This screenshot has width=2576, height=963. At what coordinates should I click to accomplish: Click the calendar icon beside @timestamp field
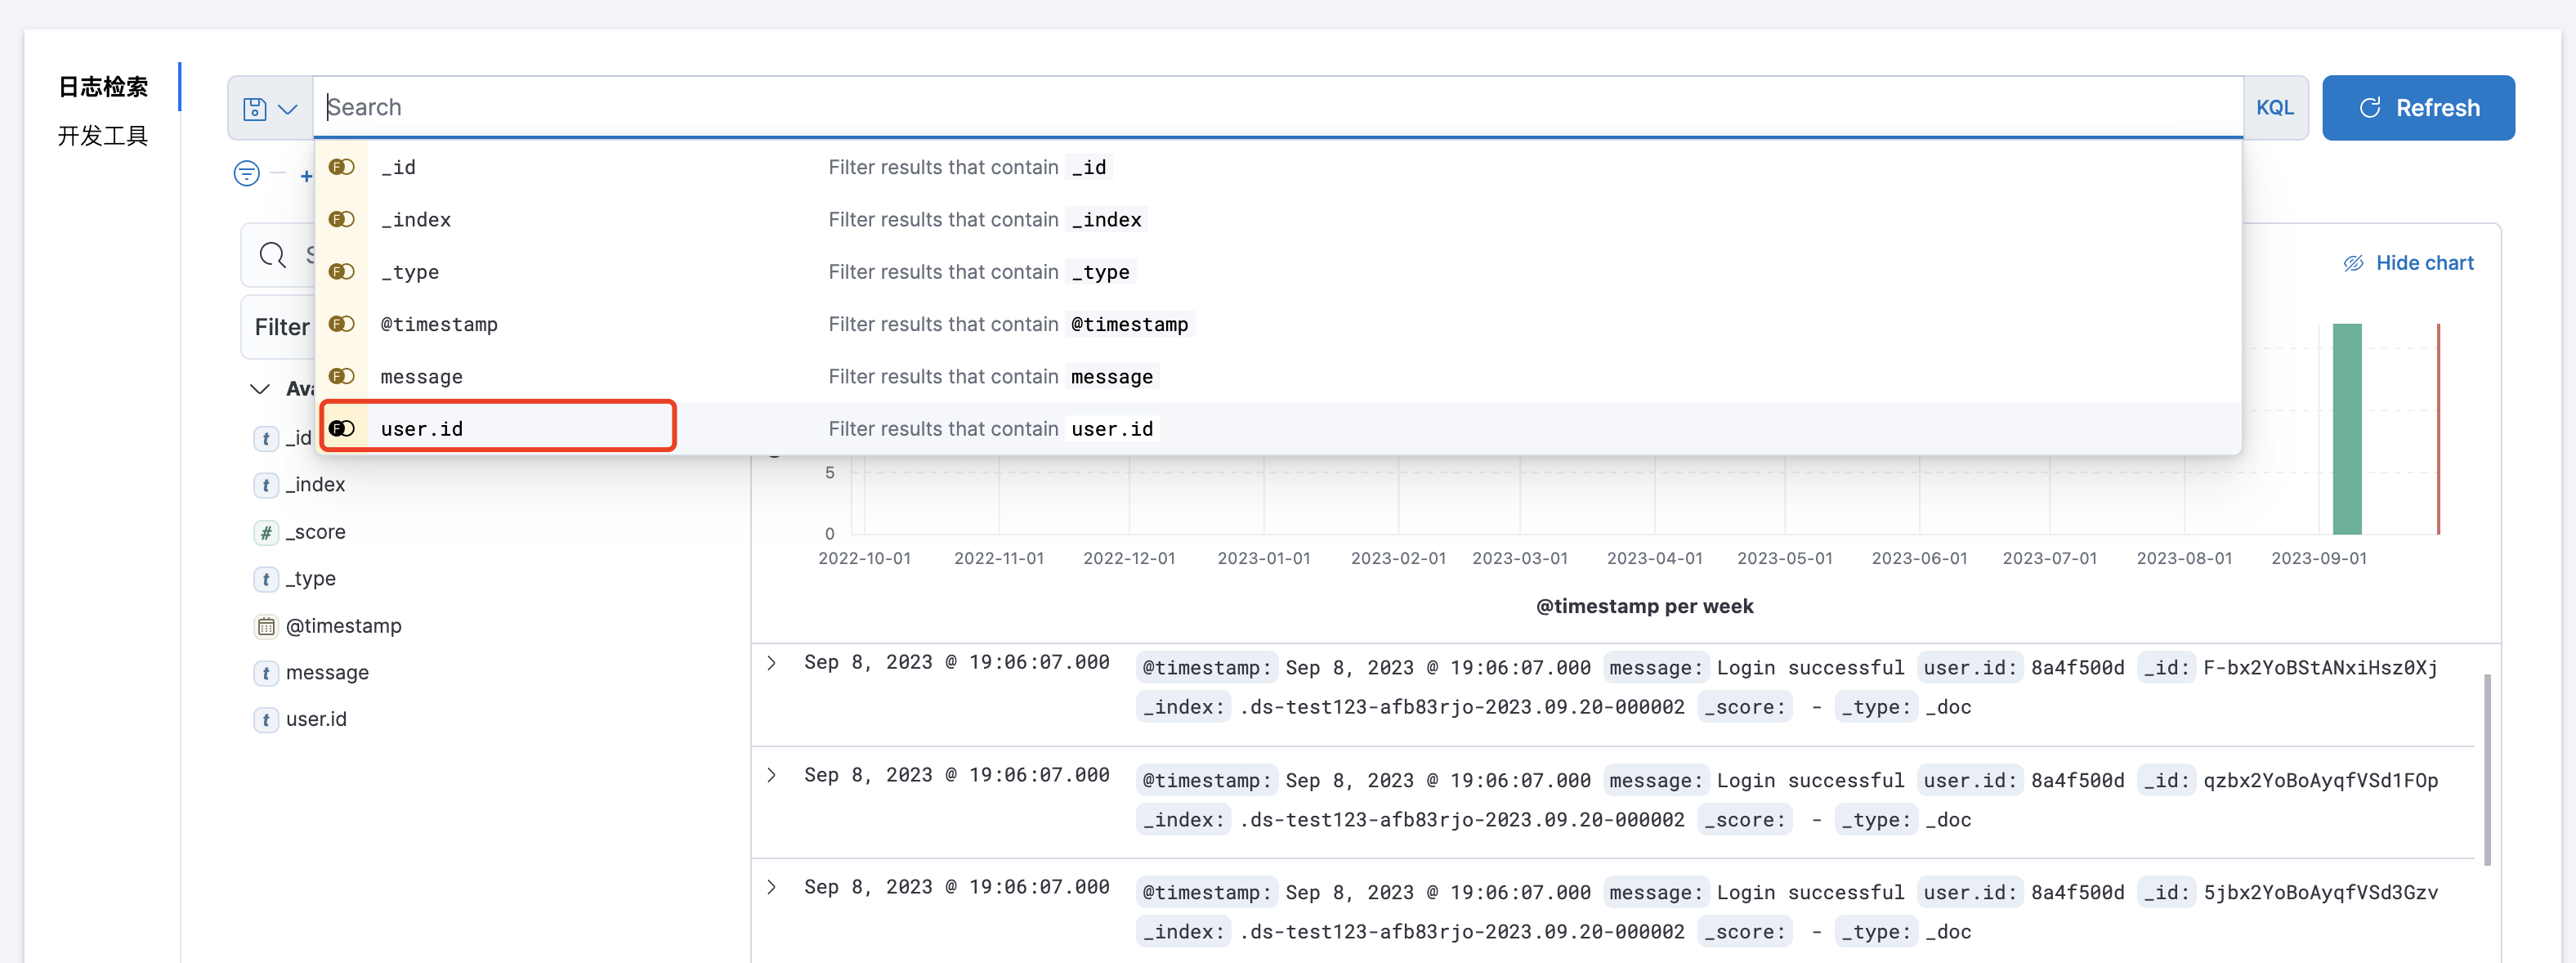(x=266, y=626)
